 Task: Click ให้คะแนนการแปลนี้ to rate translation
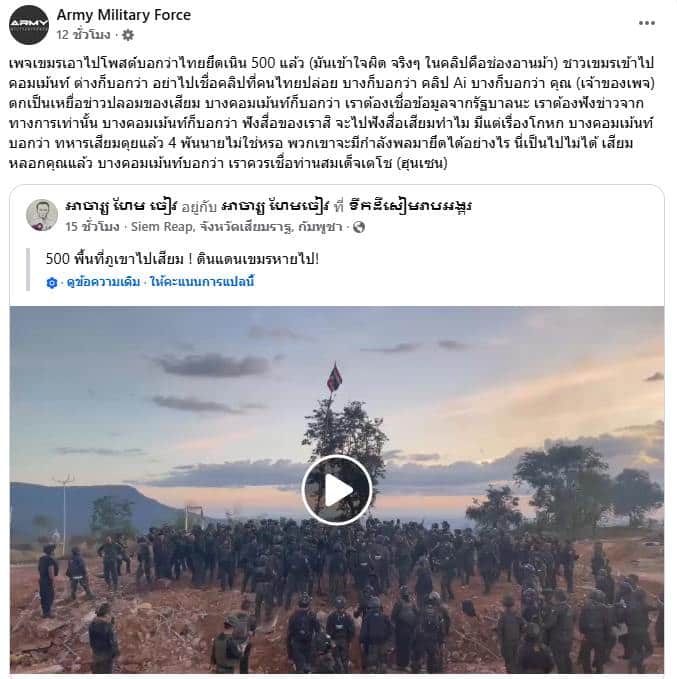point(202,282)
